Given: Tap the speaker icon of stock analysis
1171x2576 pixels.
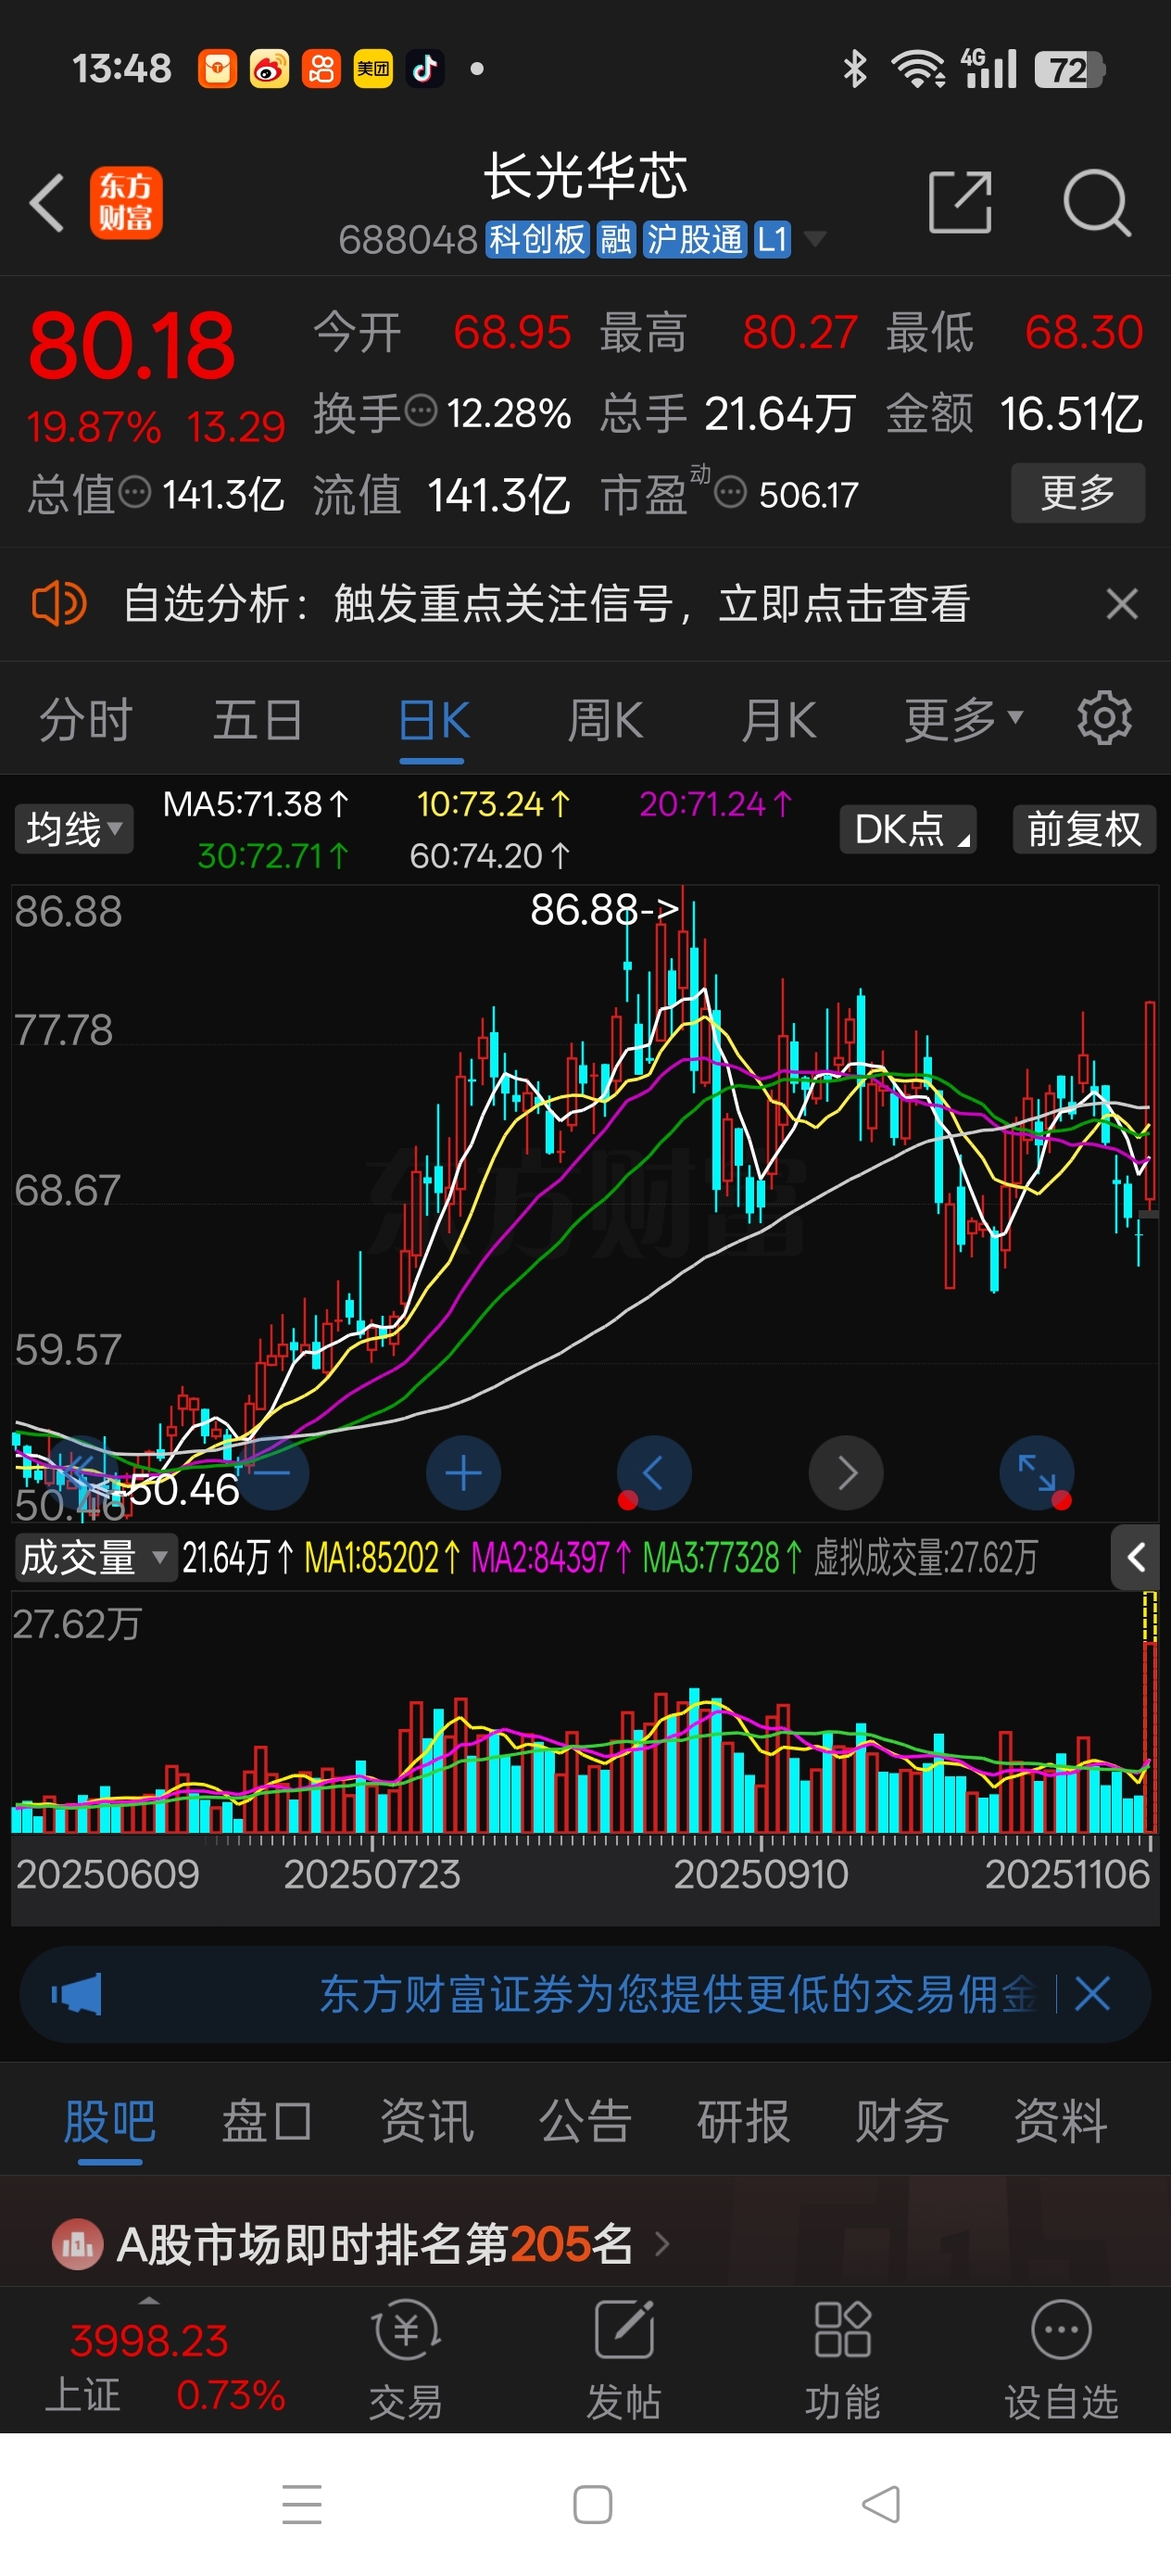Looking at the screenshot, I should tap(59, 604).
